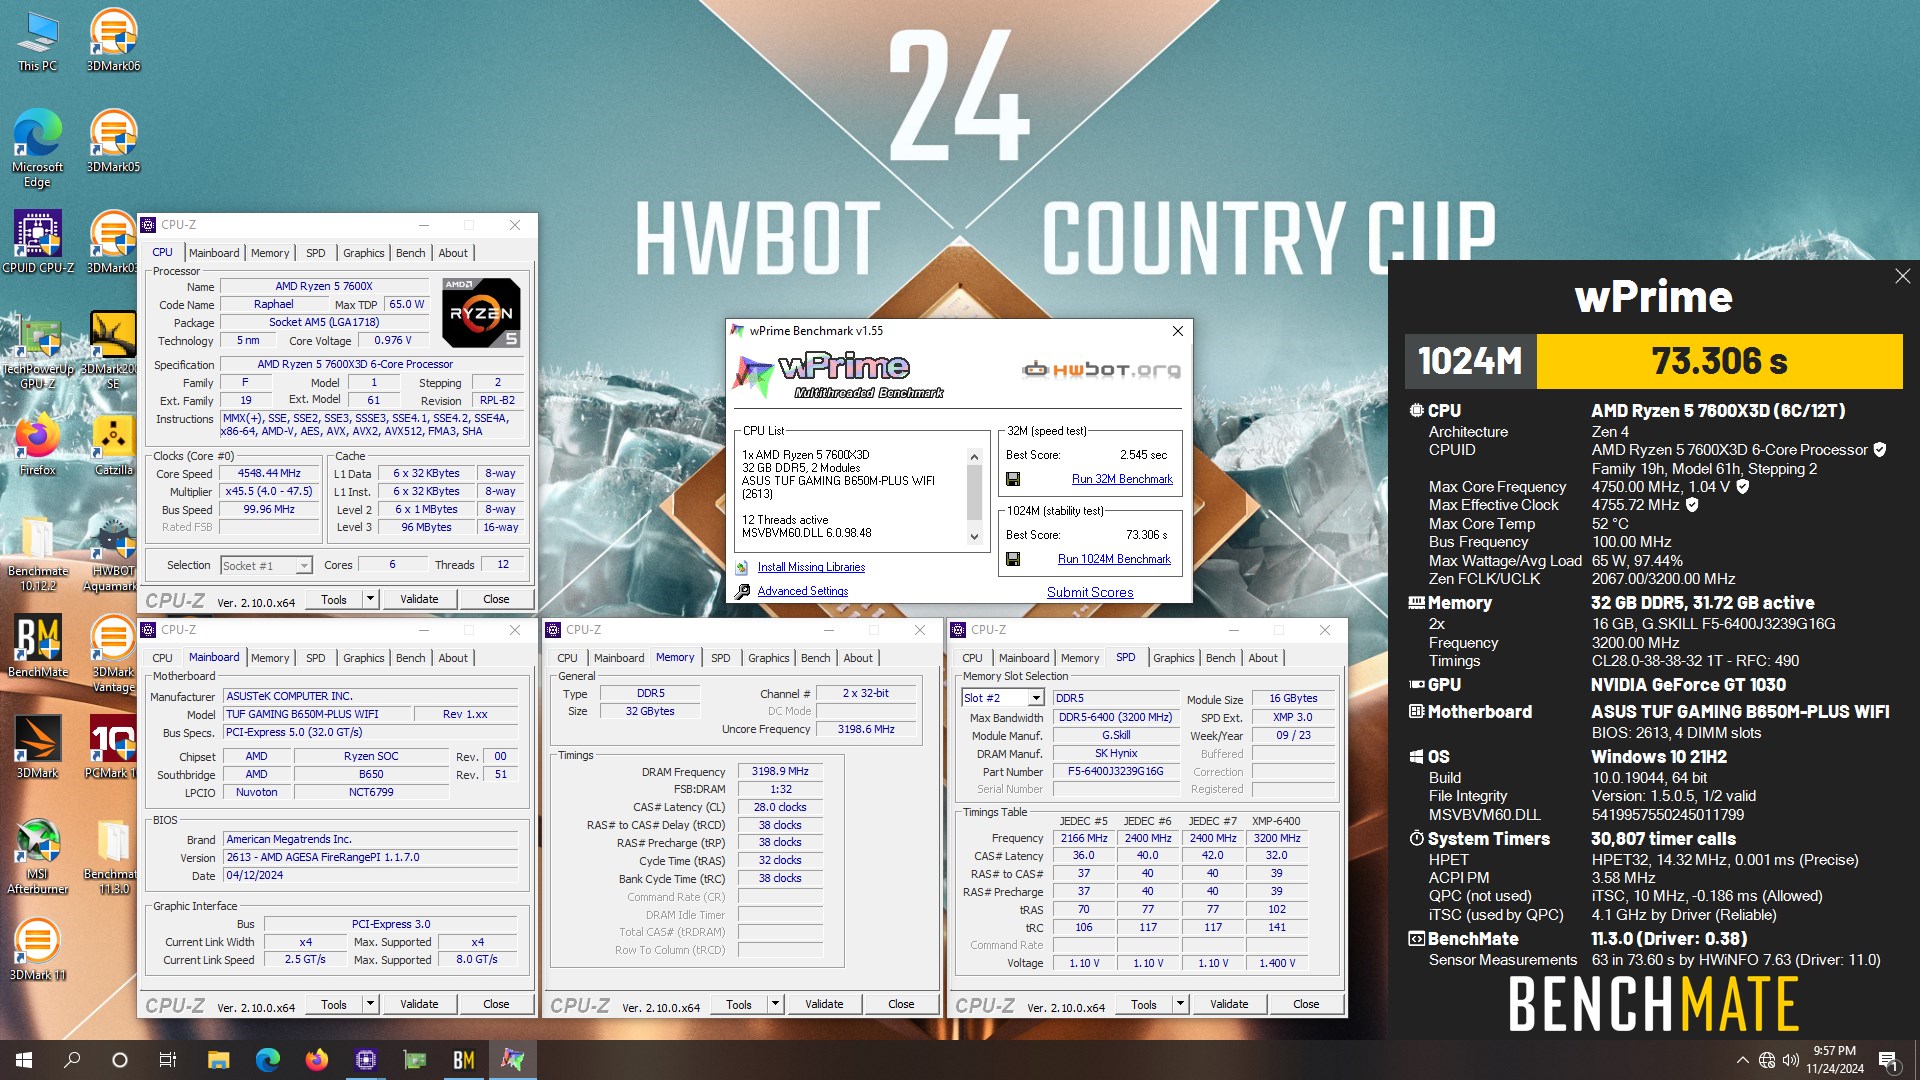Viewport: 1920px width, 1080px height.
Task: Click volume icon in system tray
Action: pyautogui.click(x=1790, y=1060)
